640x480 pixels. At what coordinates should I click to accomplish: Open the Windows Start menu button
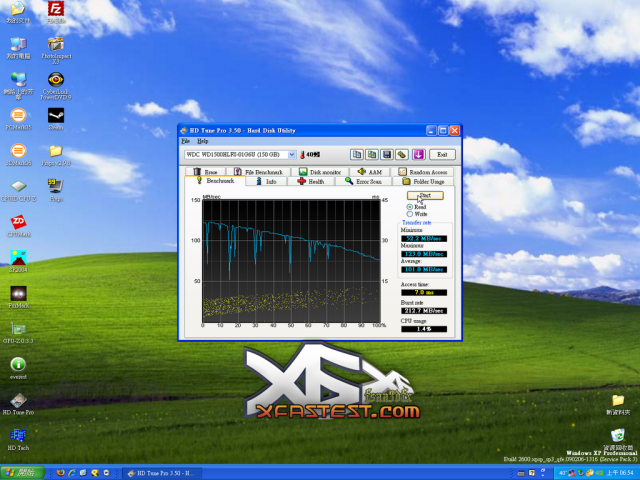pyautogui.click(x=23, y=473)
